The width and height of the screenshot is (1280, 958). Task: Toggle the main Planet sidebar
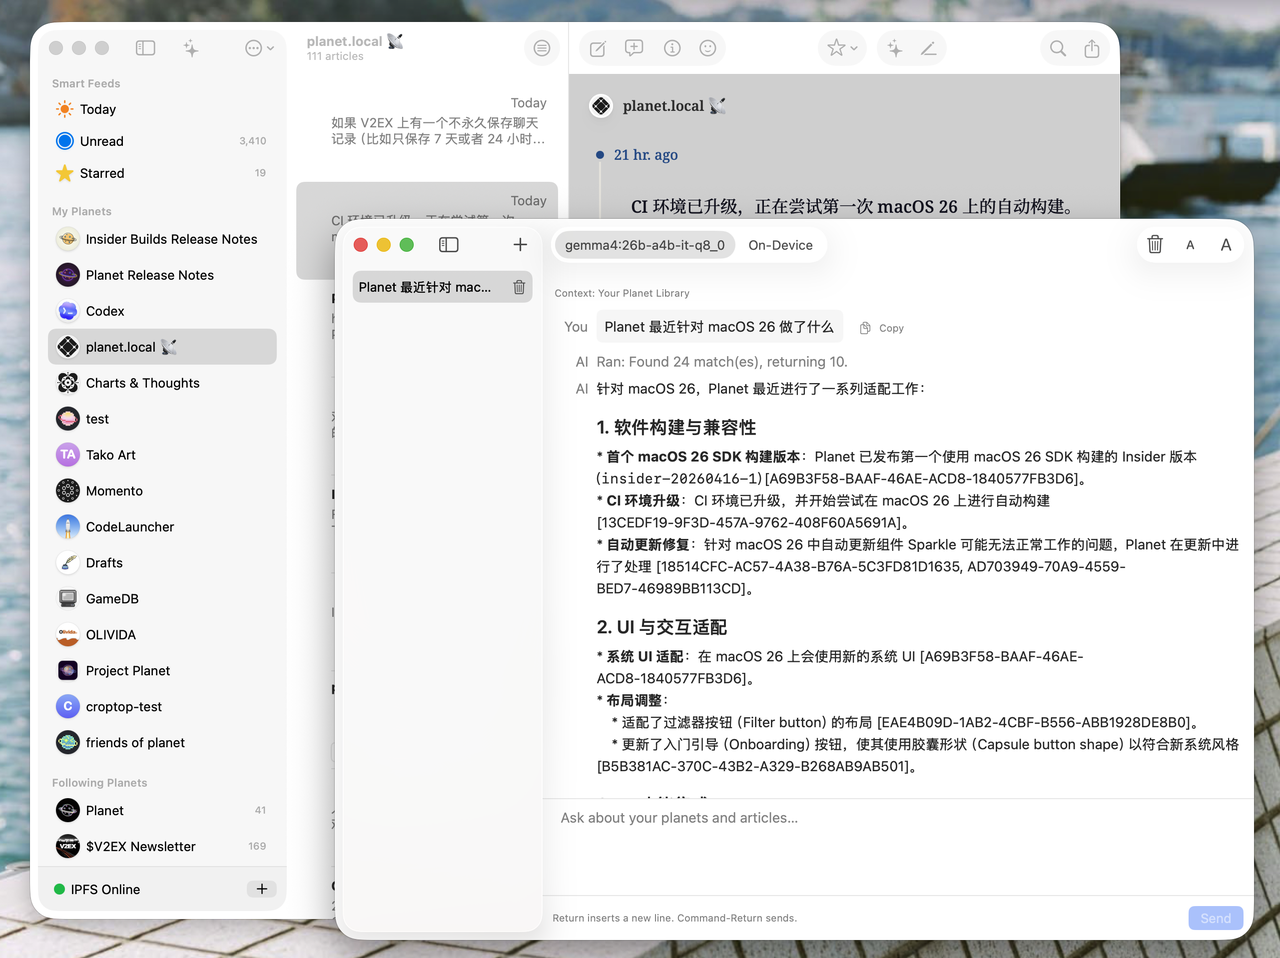click(146, 48)
